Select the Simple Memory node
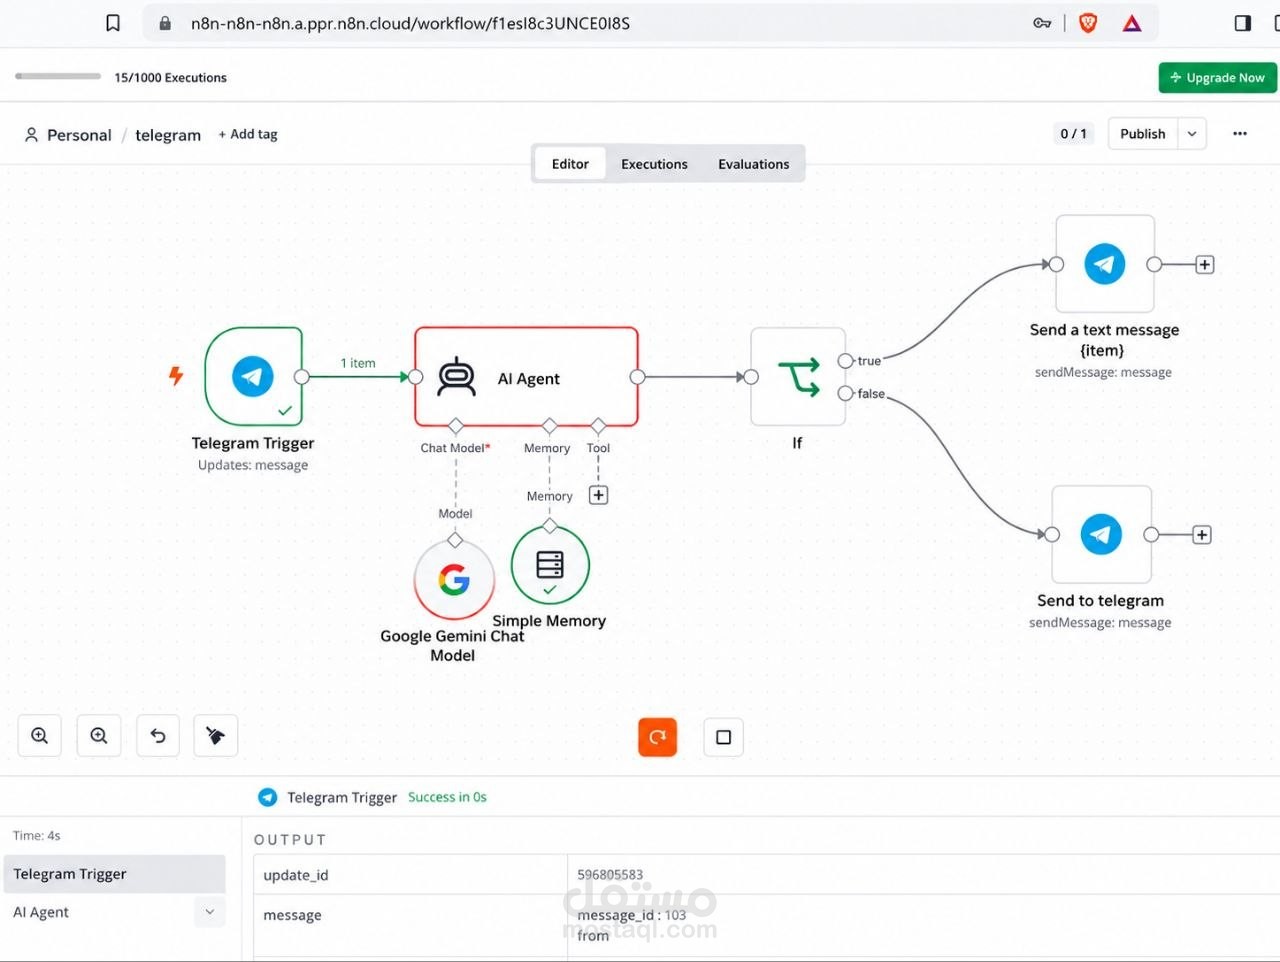1280x962 pixels. (x=550, y=565)
